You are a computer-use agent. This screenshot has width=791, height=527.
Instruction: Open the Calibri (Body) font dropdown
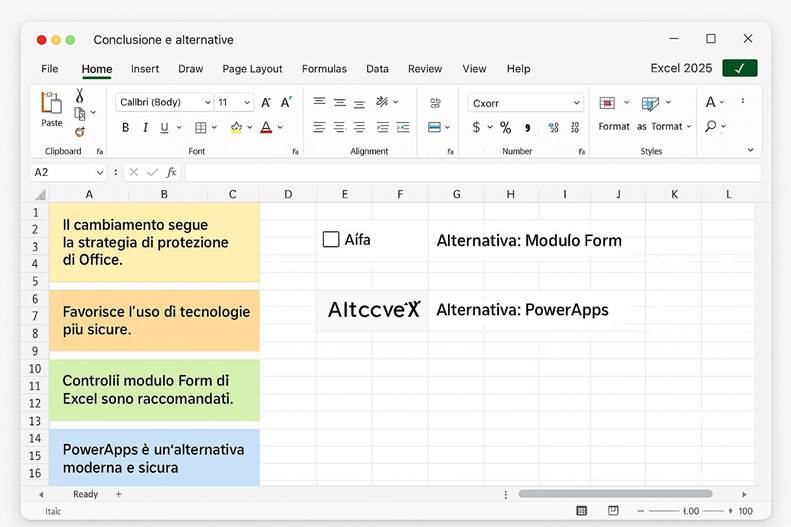(164, 102)
